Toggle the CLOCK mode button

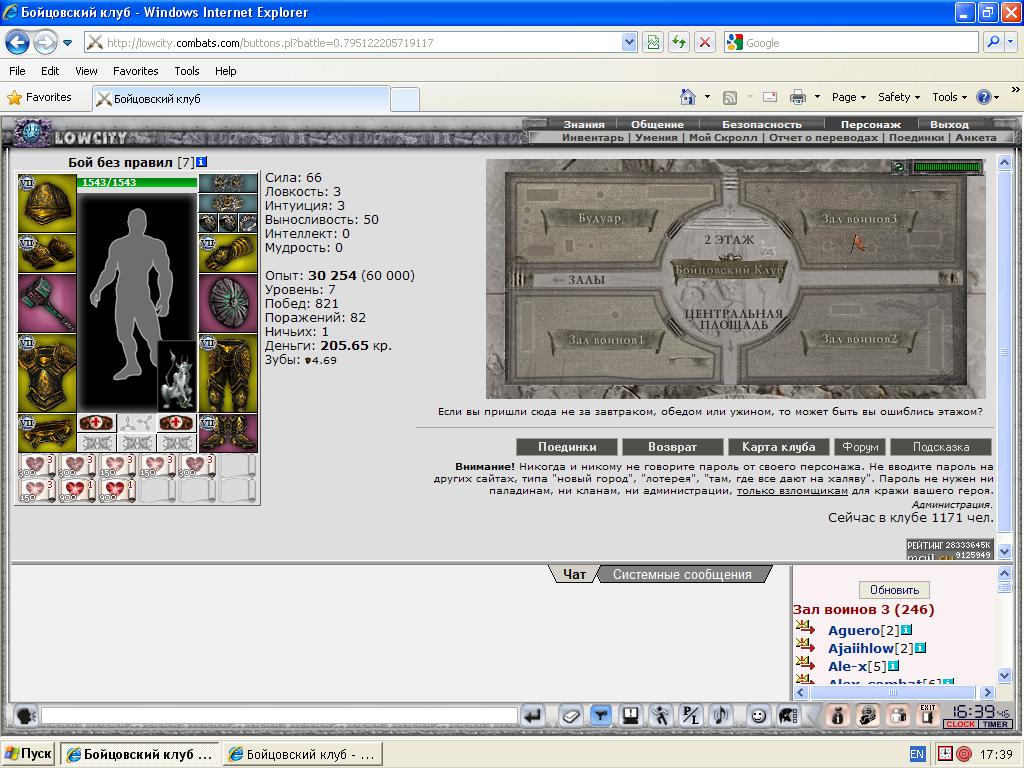(960, 724)
